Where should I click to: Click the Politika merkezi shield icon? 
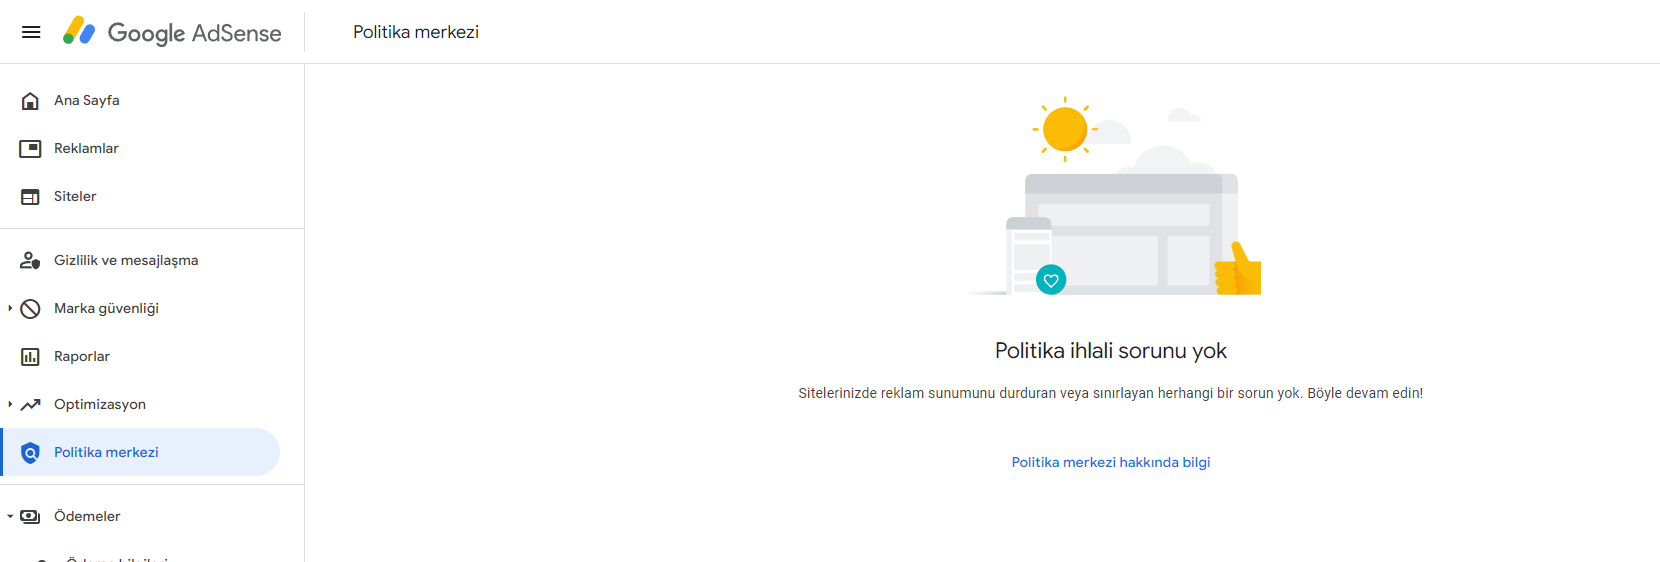click(30, 452)
